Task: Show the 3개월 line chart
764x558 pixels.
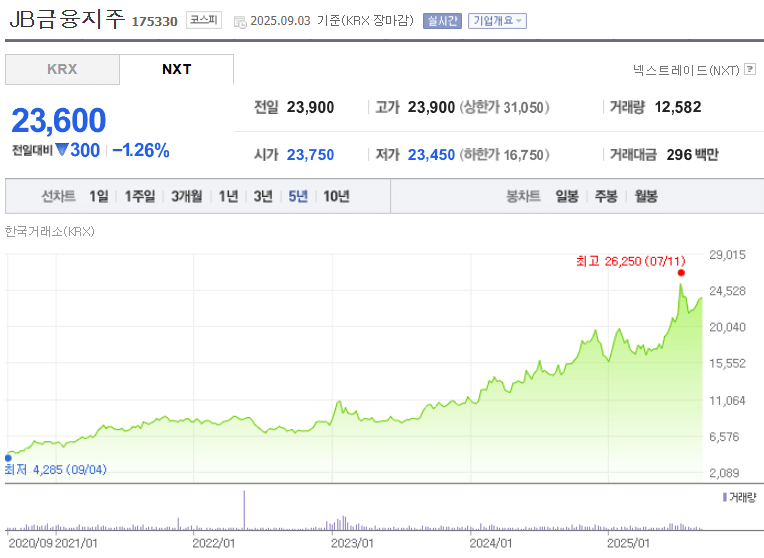Action: tap(187, 196)
